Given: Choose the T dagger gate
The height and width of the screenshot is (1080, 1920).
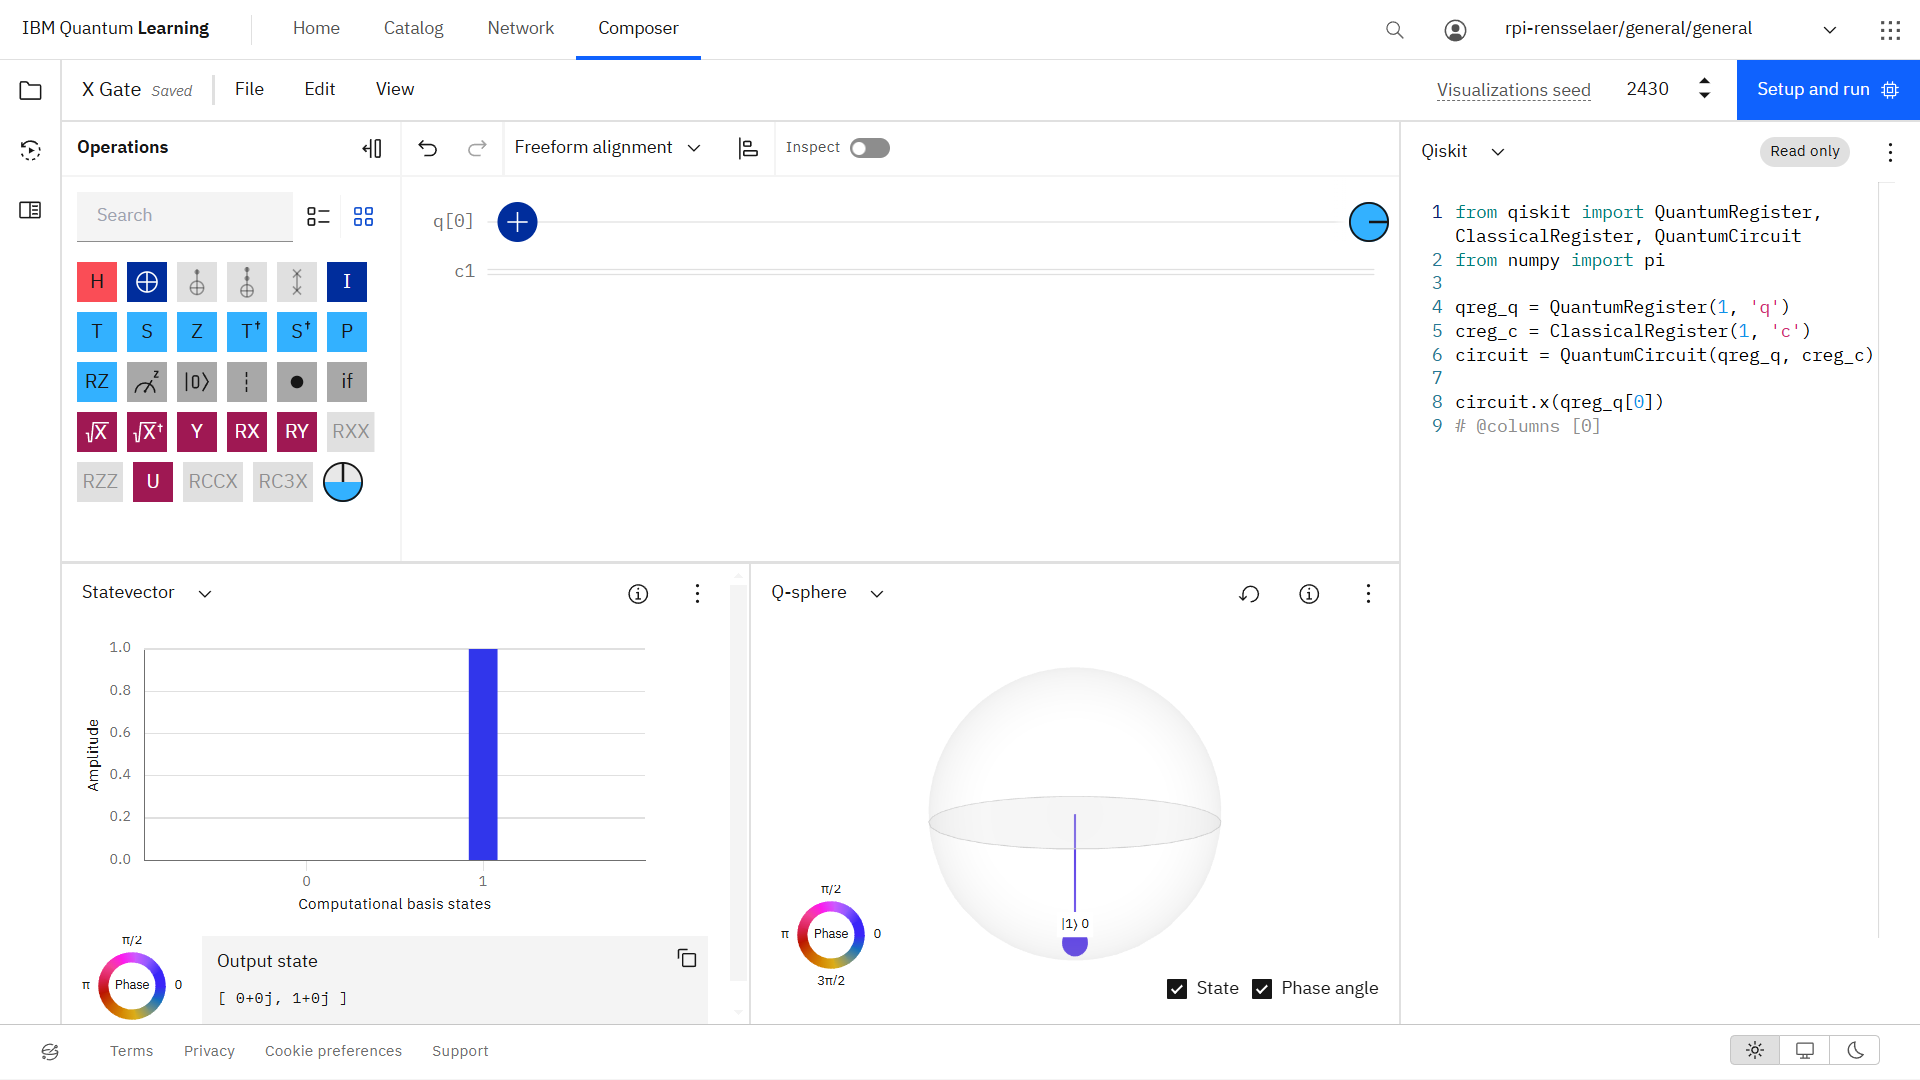Looking at the screenshot, I should (x=247, y=332).
